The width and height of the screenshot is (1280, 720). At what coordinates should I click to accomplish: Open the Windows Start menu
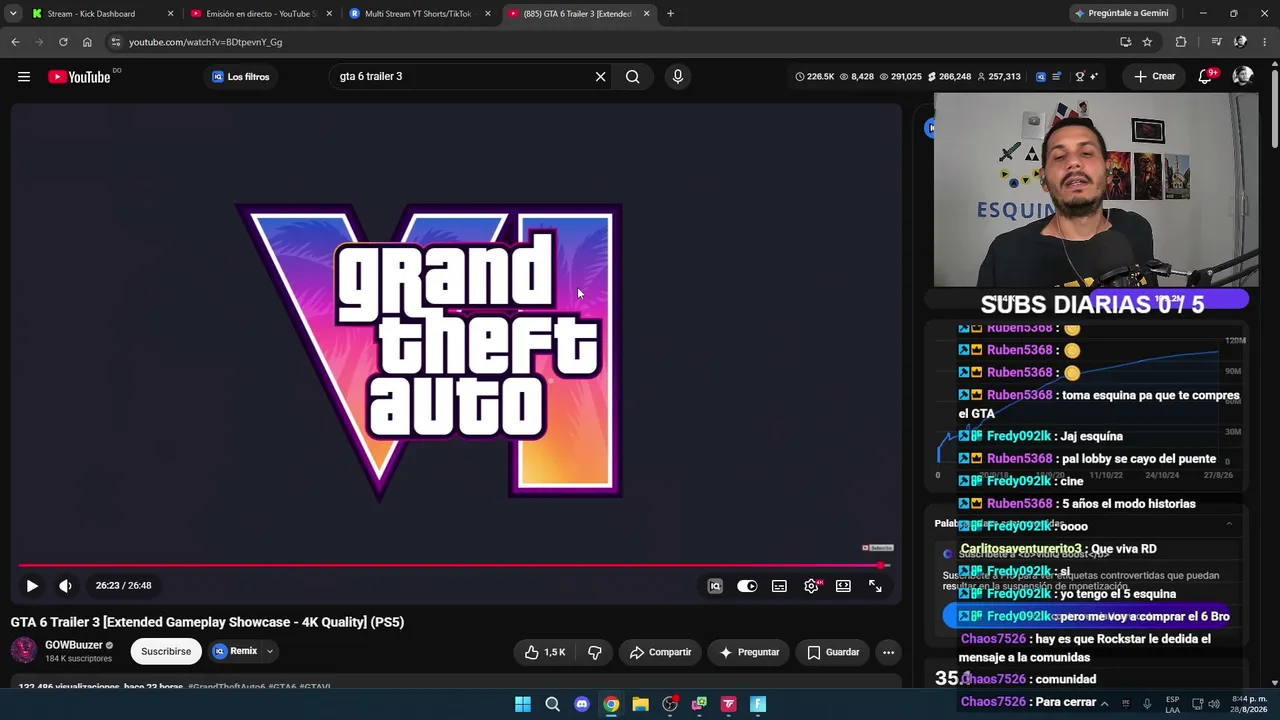[x=523, y=704]
